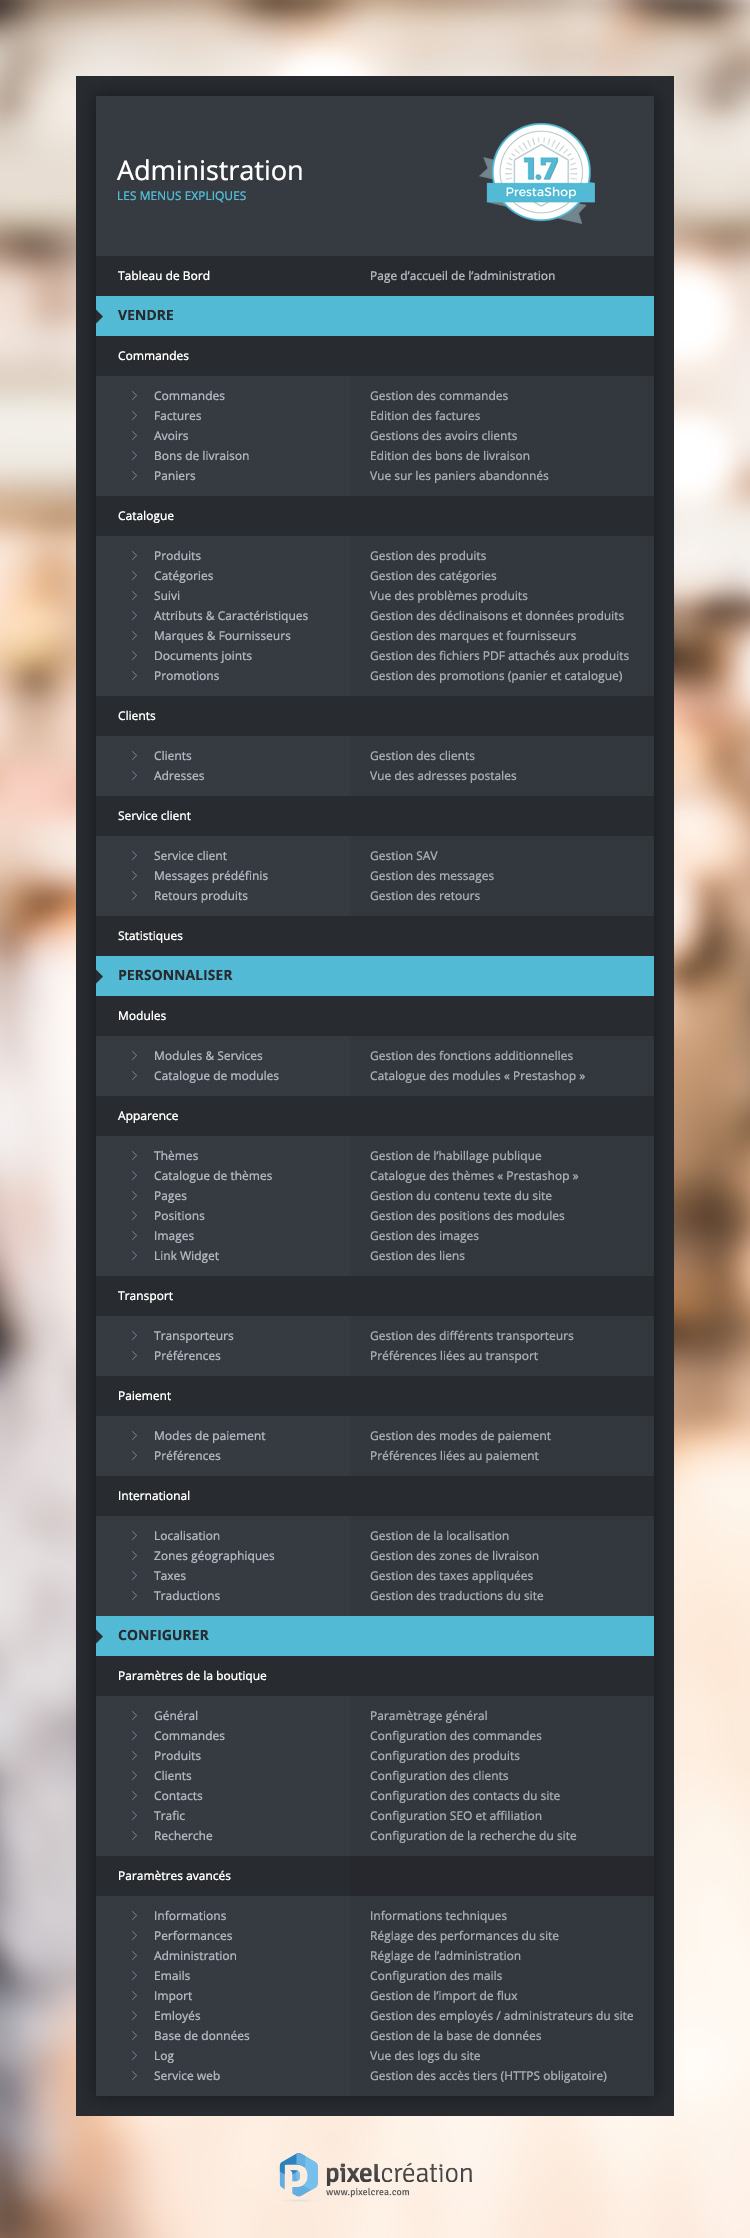The image size is (750, 2238).
Task: Click the arrow beside Transporteurs
Action: [x=134, y=1336]
